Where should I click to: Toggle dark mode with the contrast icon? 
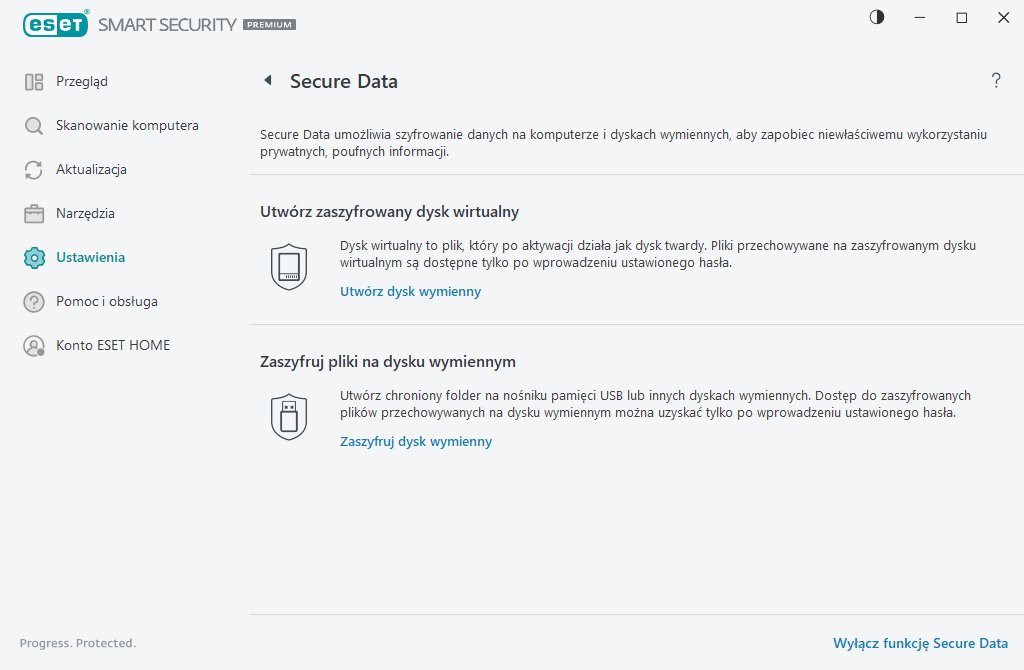pyautogui.click(x=876, y=17)
